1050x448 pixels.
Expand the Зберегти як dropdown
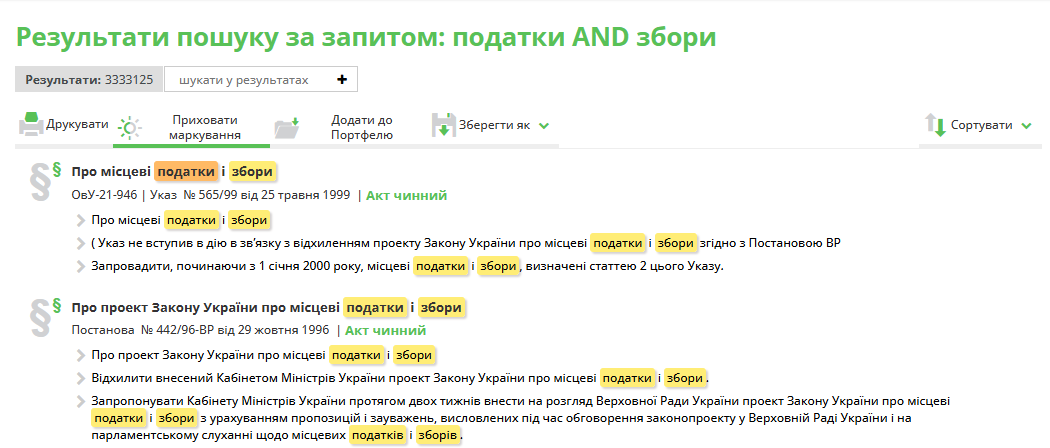pos(544,126)
